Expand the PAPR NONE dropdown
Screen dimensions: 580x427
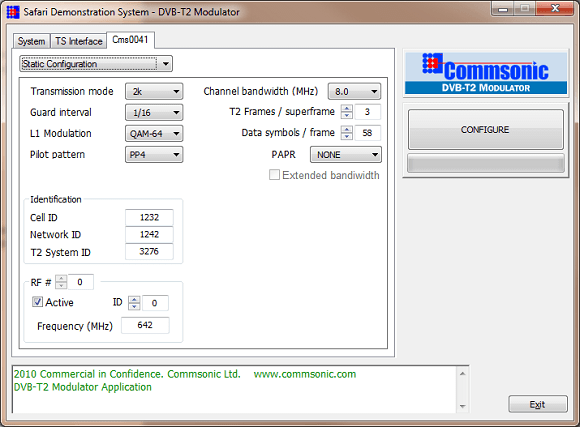click(346, 155)
